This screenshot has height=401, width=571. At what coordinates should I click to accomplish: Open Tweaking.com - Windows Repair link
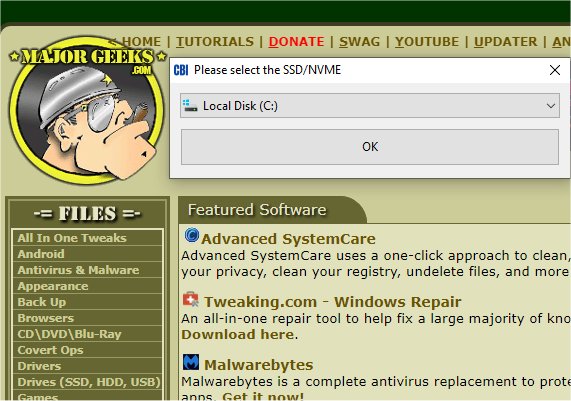[x=332, y=302]
